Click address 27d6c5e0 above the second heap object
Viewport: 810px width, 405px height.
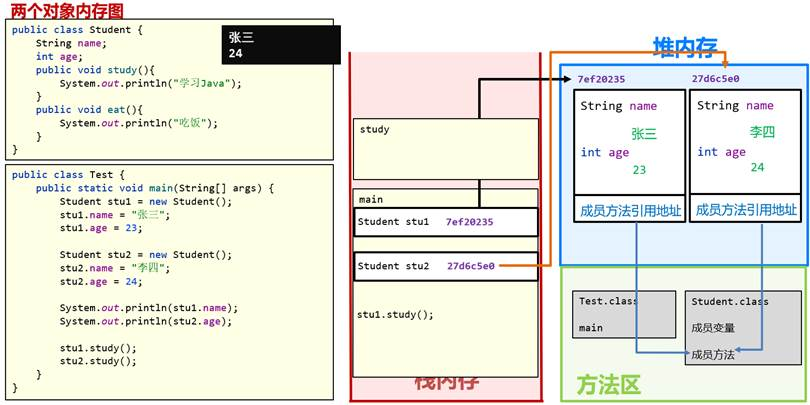point(715,79)
